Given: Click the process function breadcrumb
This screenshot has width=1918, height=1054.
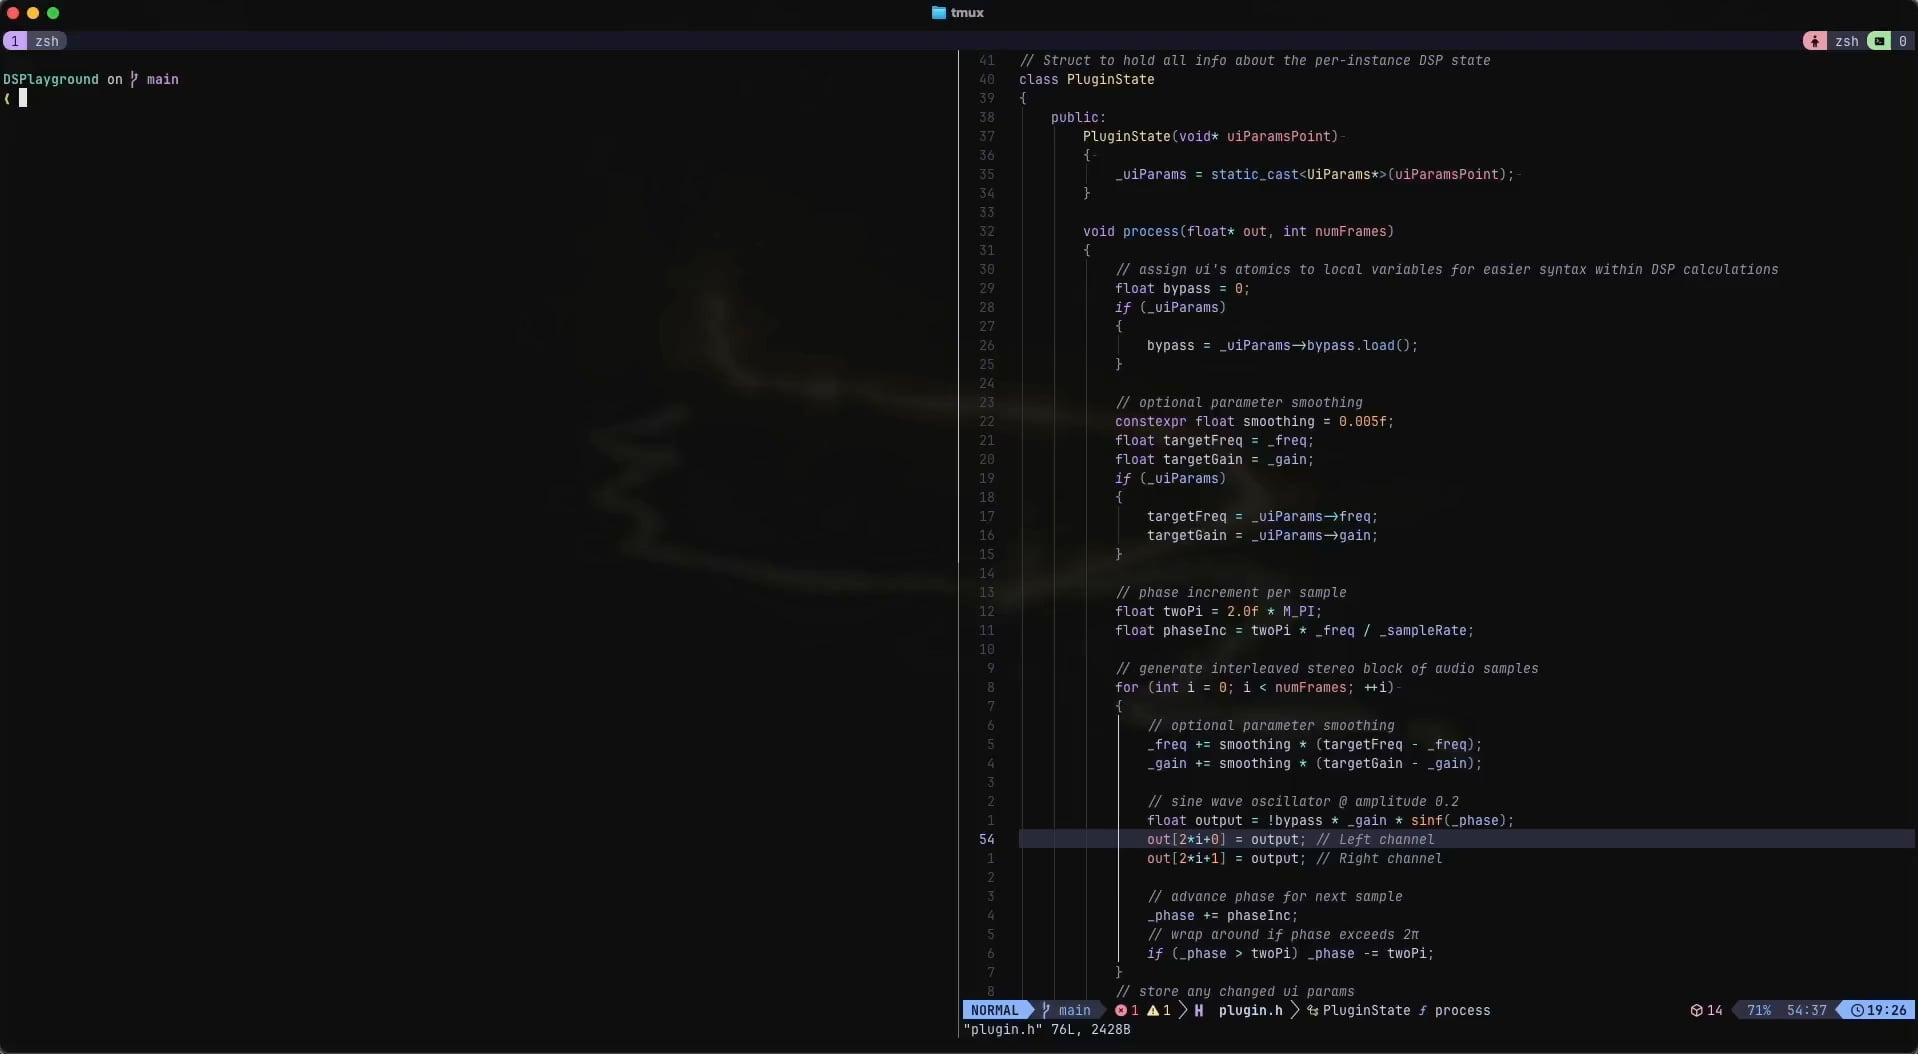Looking at the screenshot, I should click(x=1462, y=1010).
